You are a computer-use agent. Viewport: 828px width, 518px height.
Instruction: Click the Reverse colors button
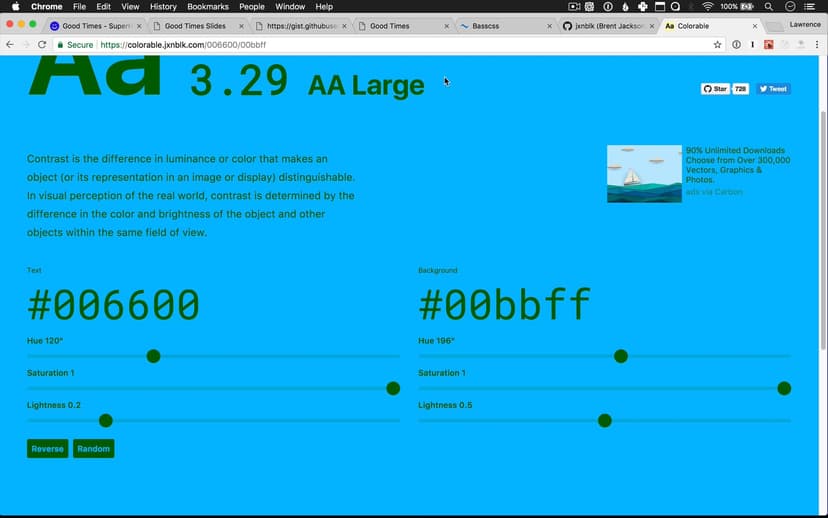coord(47,449)
